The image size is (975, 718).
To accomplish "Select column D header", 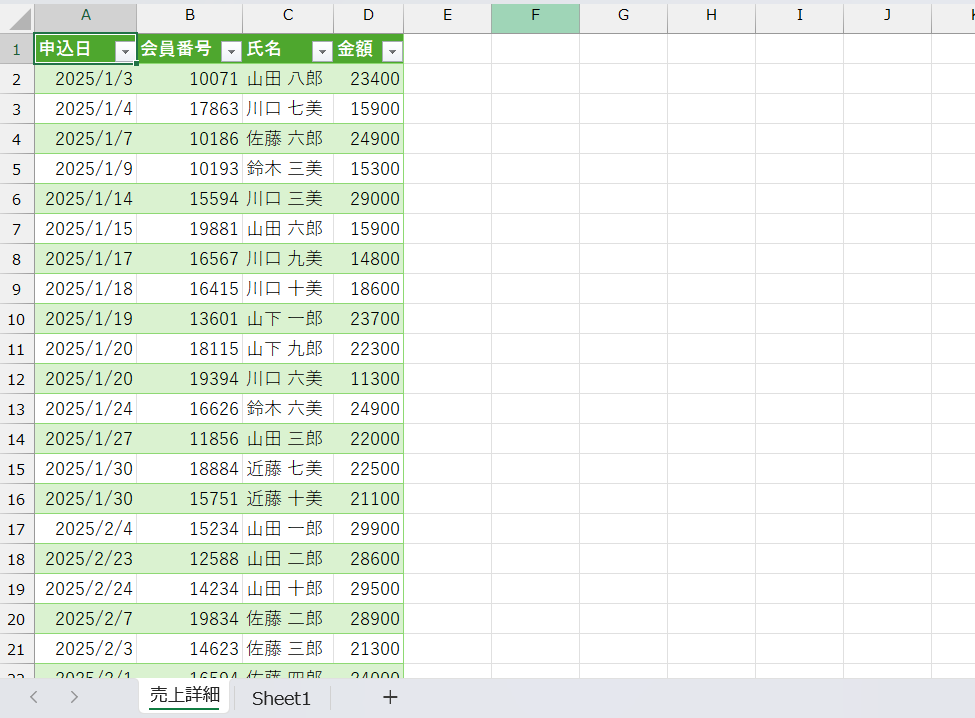I will pos(369,16).
